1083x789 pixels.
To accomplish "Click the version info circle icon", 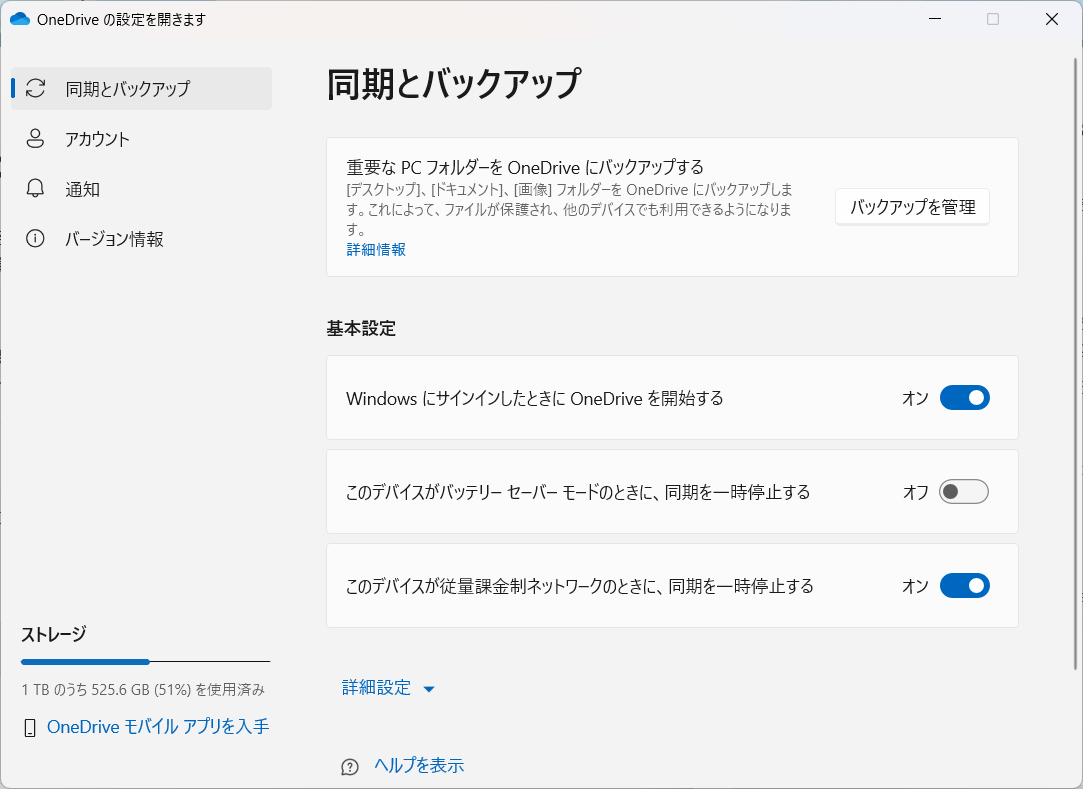I will pos(35,238).
